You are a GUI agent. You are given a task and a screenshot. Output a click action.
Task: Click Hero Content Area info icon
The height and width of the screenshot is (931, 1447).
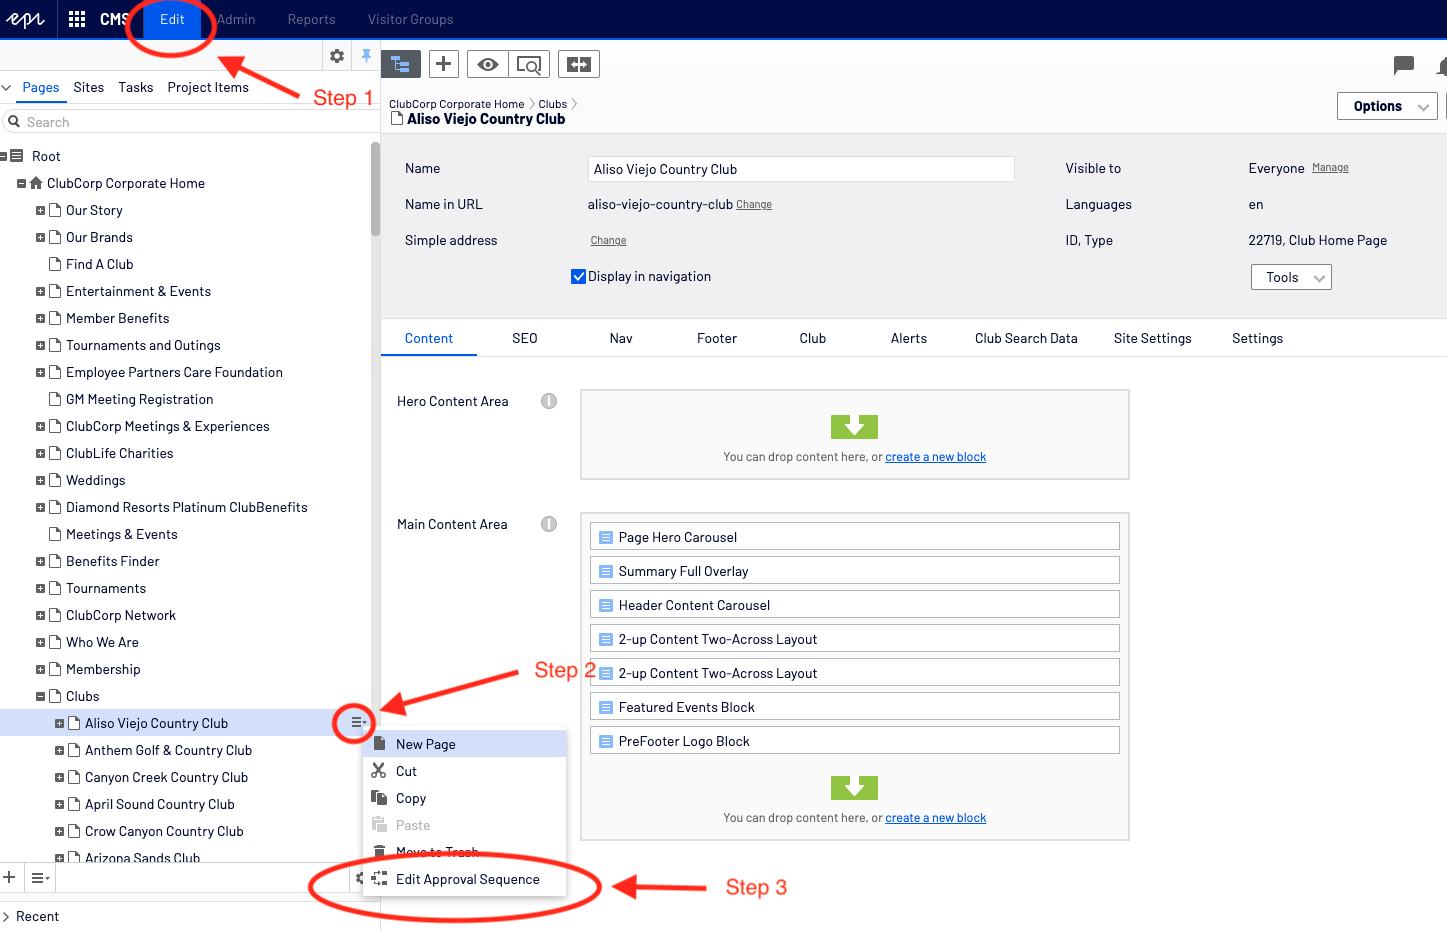coord(549,401)
